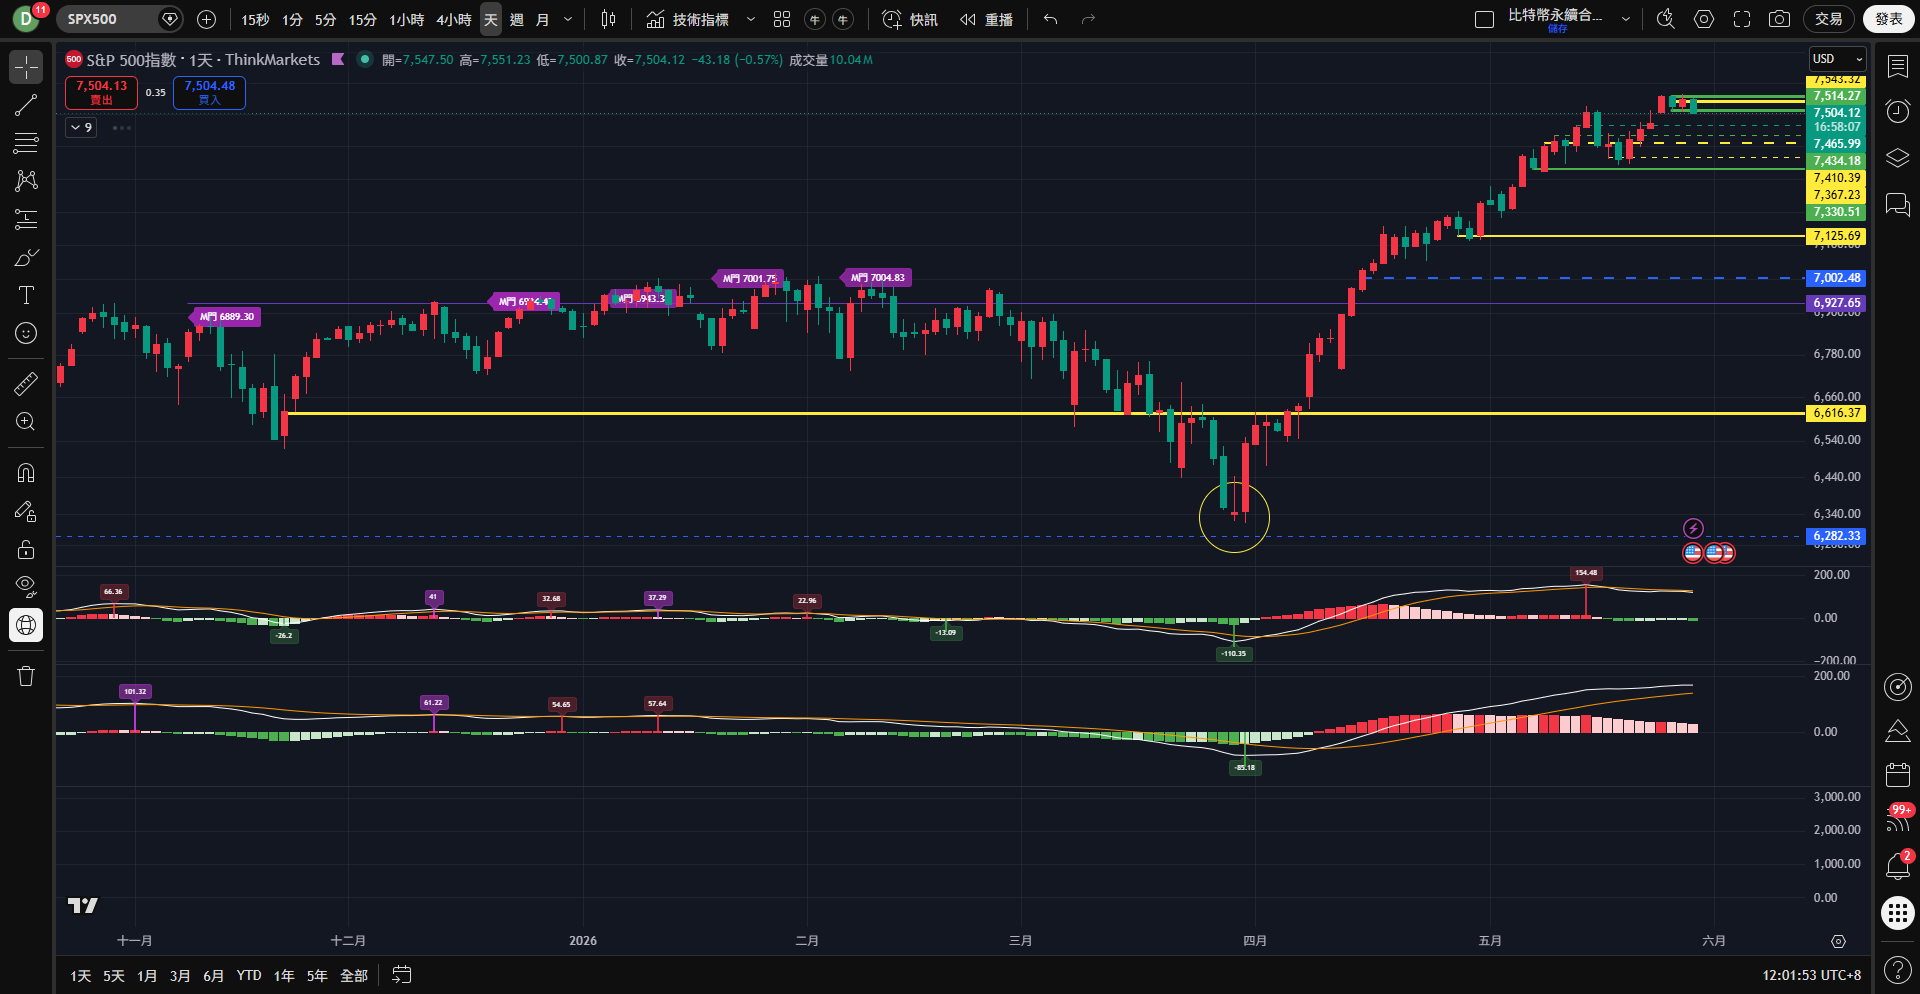The height and width of the screenshot is (994, 1920).
Task: Select the 週 weekly interval
Action: (x=516, y=19)
